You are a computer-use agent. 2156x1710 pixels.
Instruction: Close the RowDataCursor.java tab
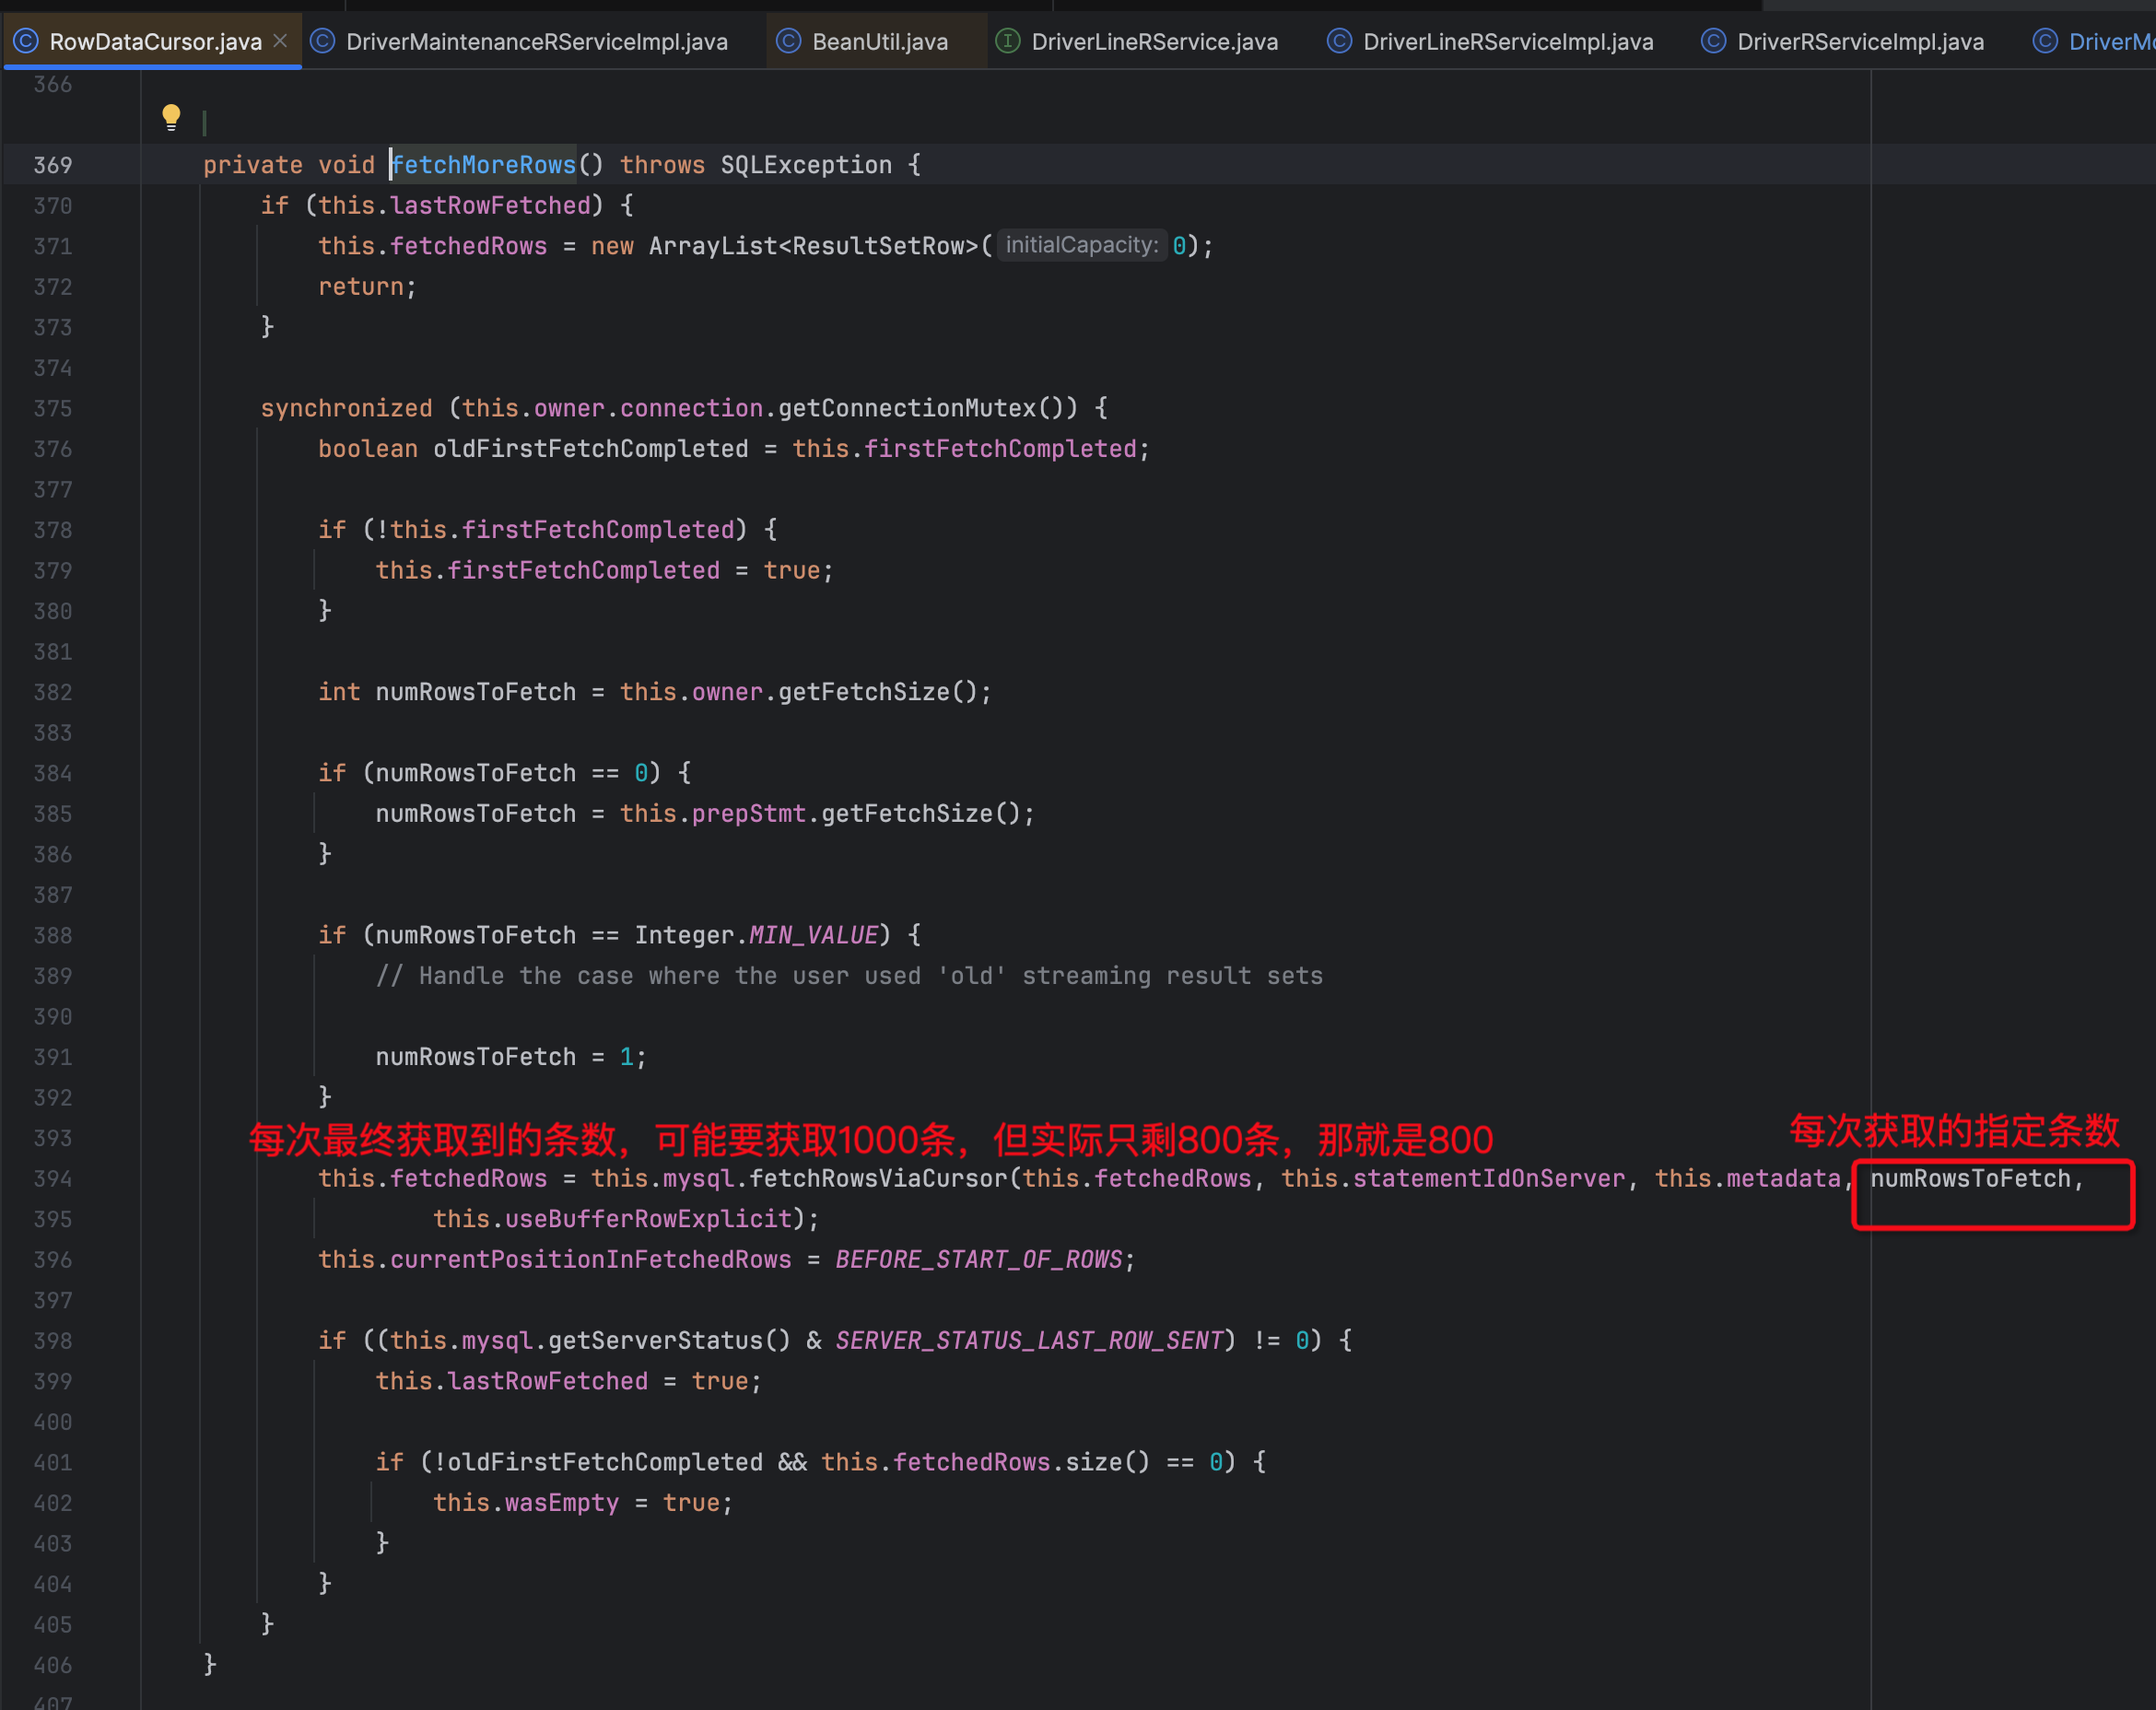click(x=281, y=41)
